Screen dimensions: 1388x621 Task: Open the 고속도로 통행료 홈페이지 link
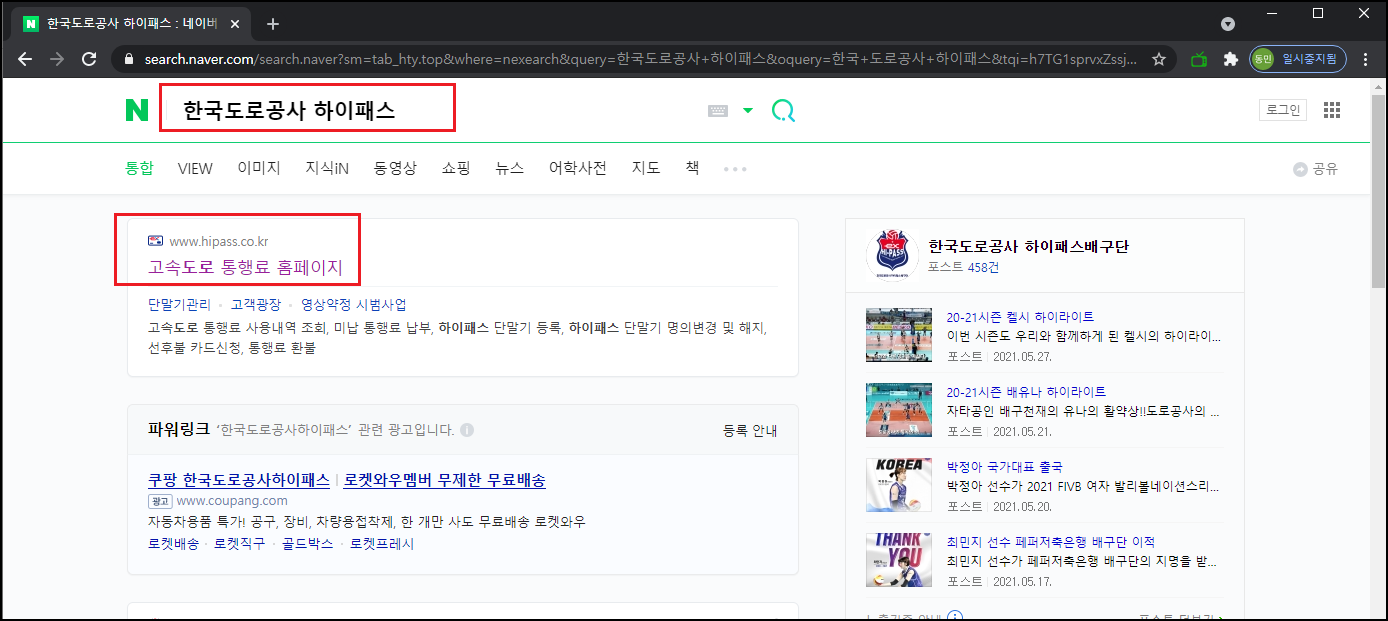point(245,267)
